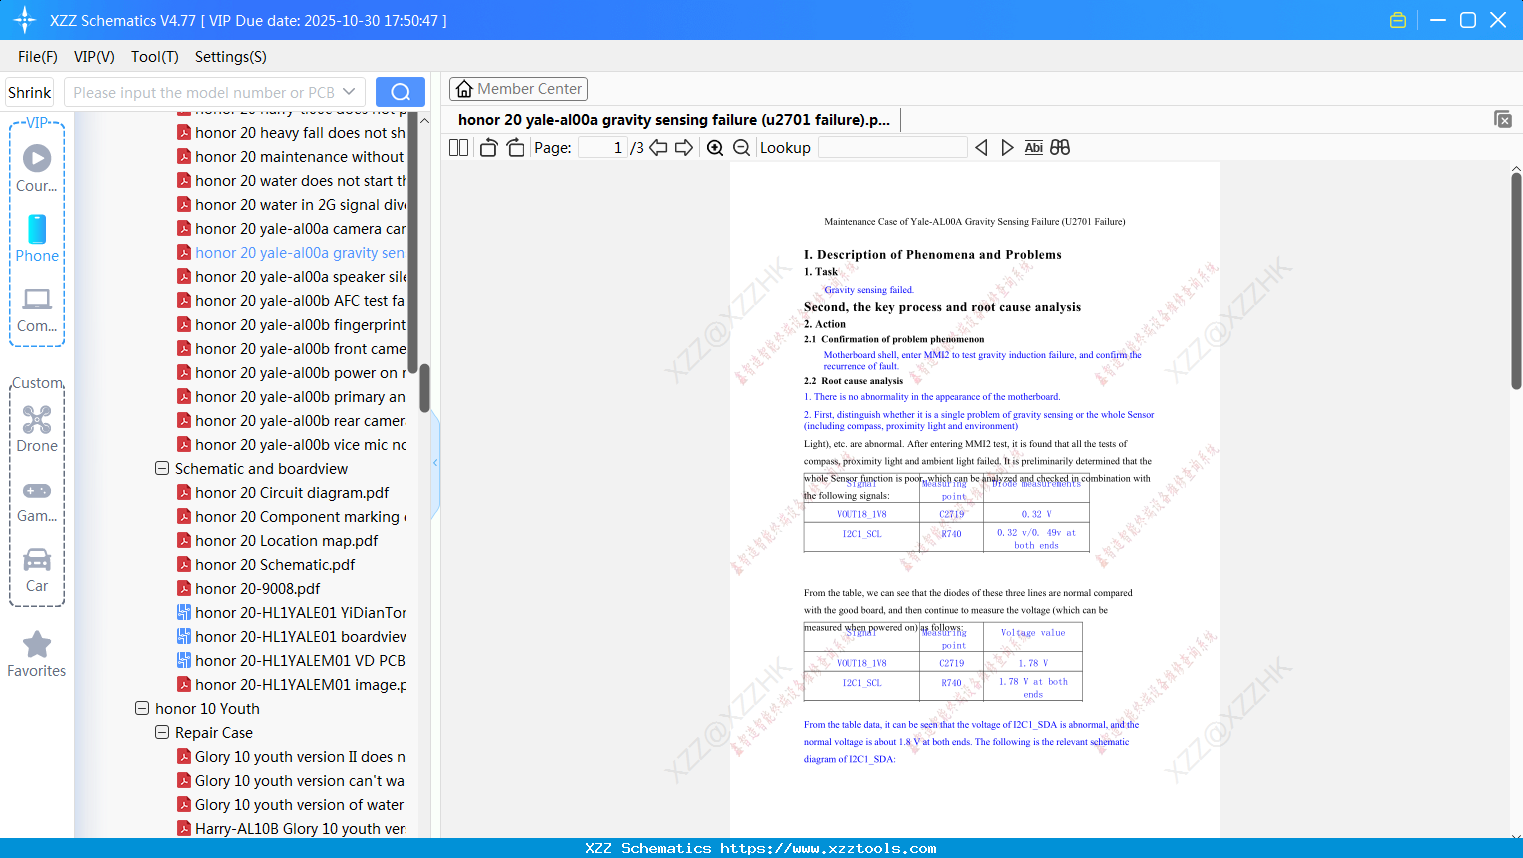Open Glory 10 youth version of water case
1523x858 pixels.
pyautogui.click(x=299, y=804)
